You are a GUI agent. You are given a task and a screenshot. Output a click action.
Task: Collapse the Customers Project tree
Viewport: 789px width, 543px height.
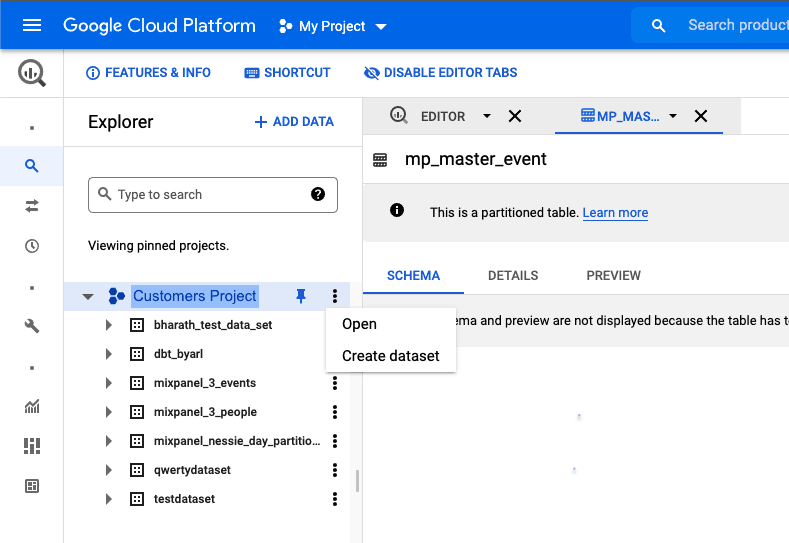click(x=88, y=296)
